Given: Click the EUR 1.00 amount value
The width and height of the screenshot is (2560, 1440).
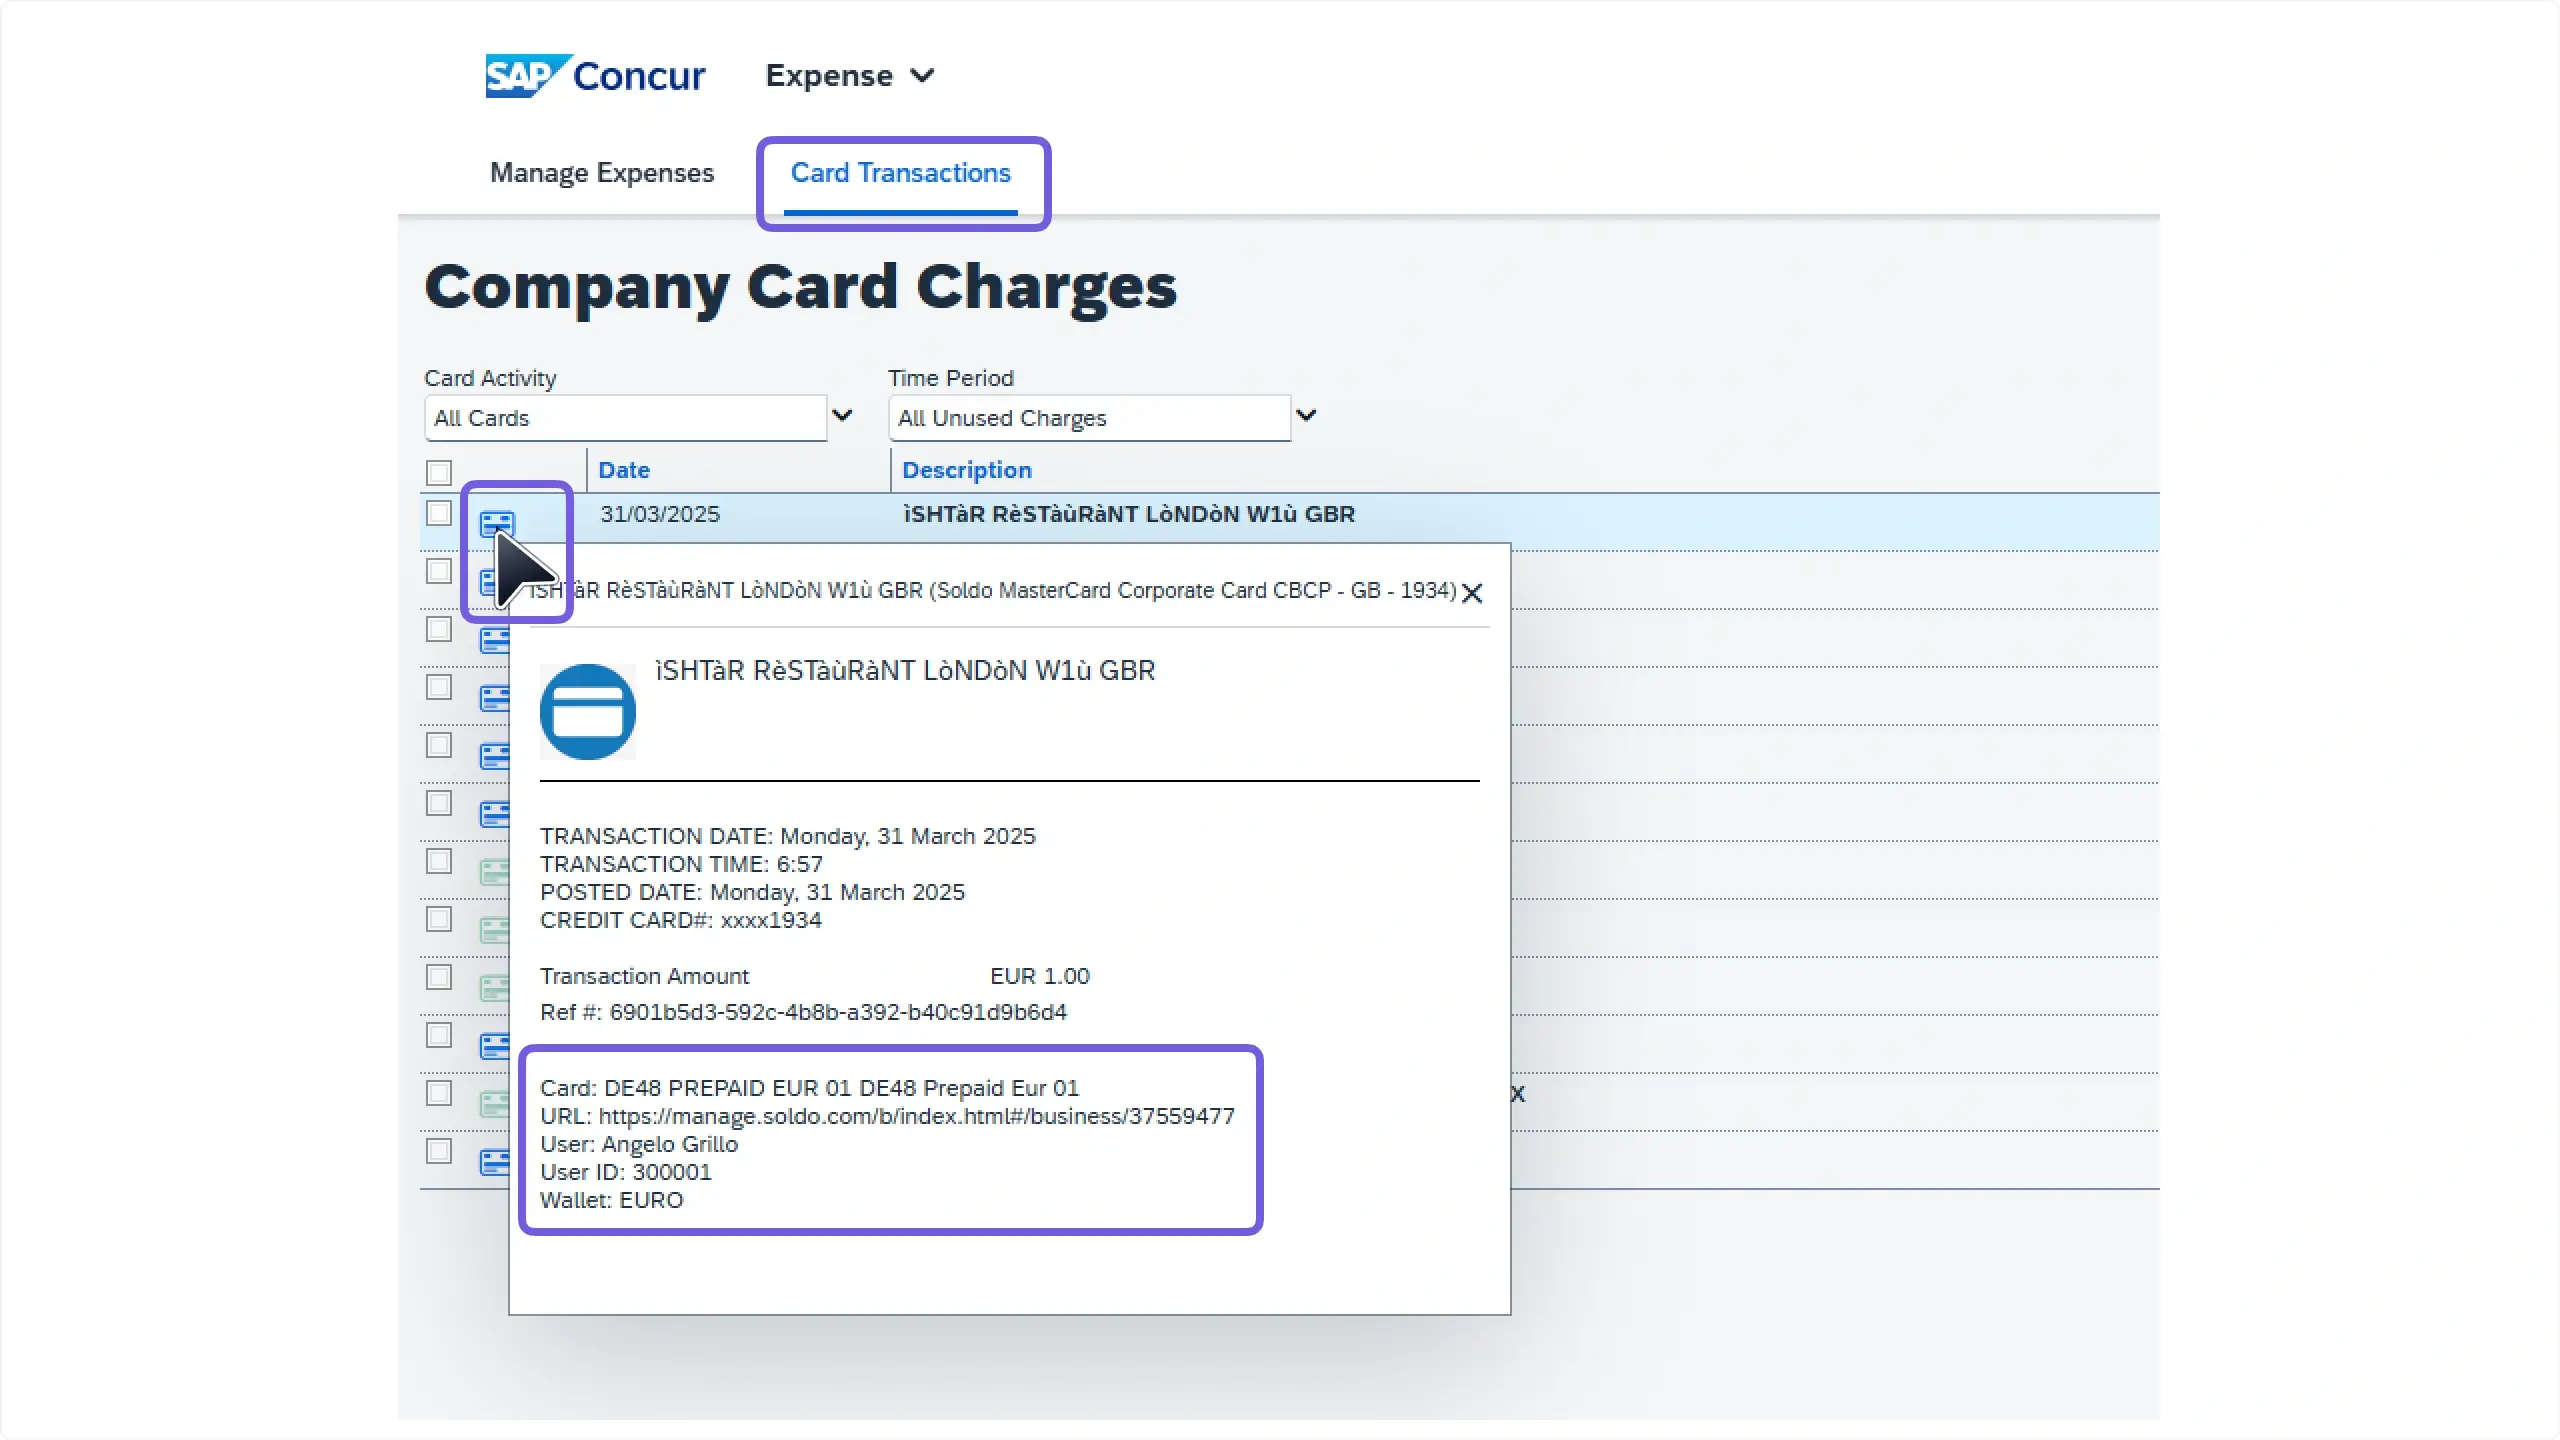Looking at the screenshot, I should 1040,976.
